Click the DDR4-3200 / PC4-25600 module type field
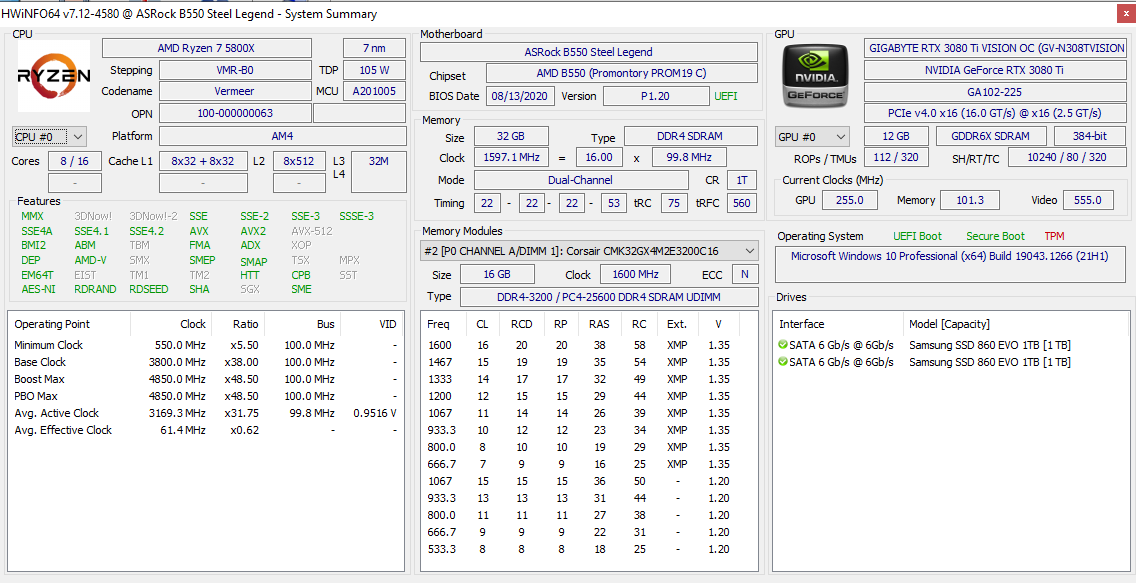Image resolution: width=1136 pixels, height=583 pixels. point(609,296)
